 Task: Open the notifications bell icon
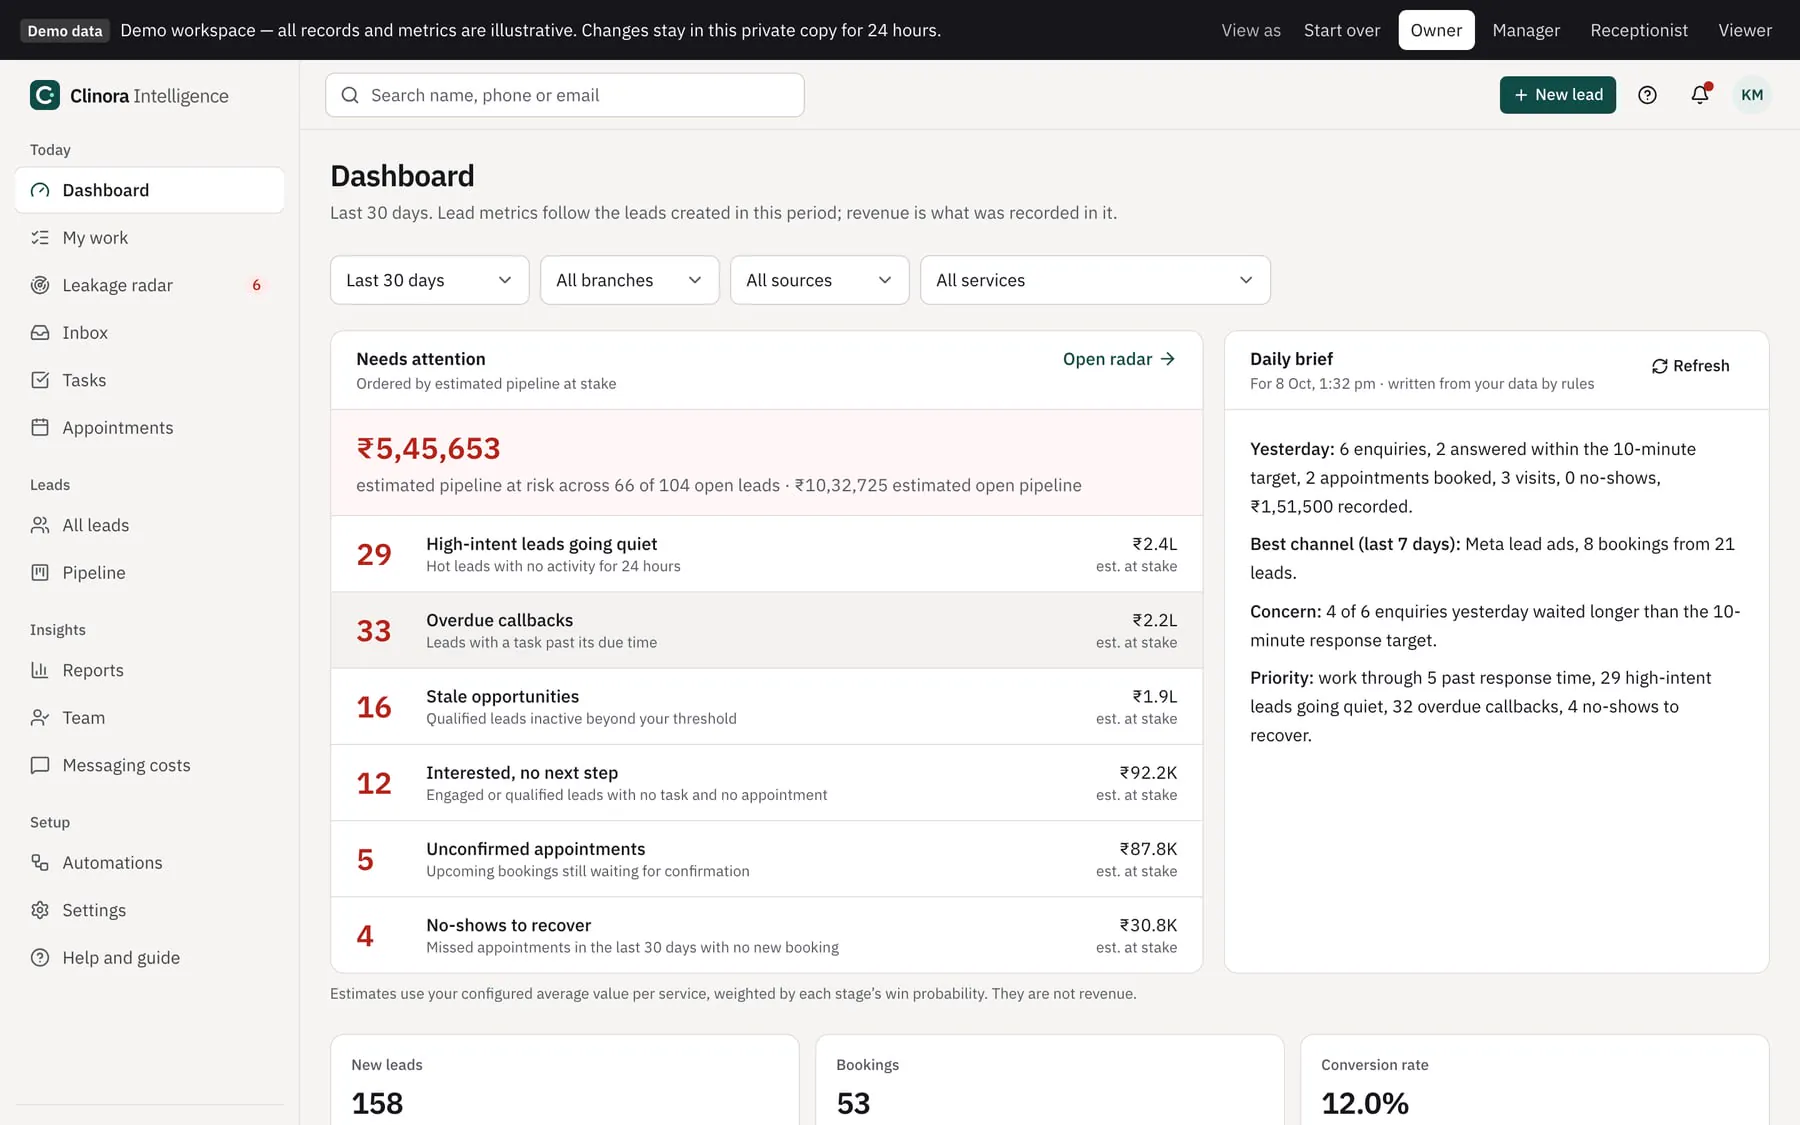(x=1700, y=95)
